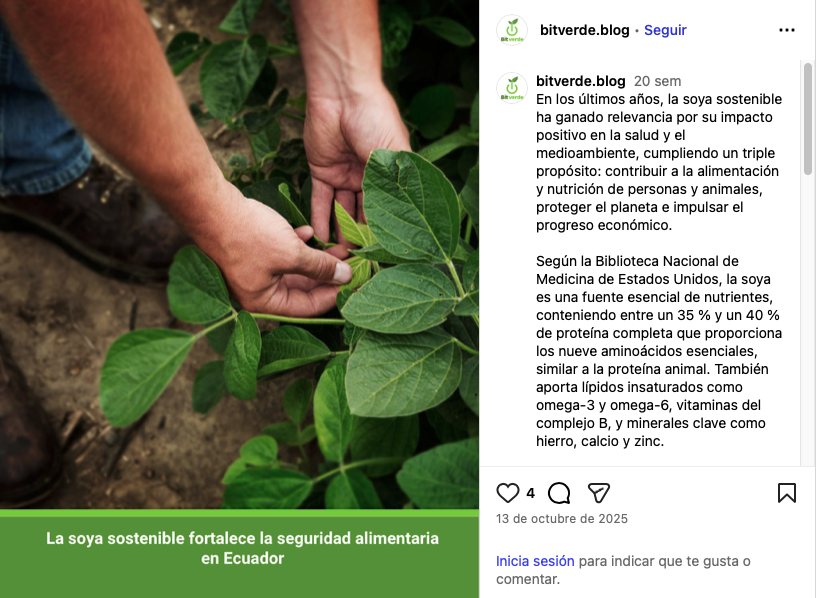Share post using paper plane icon
The height and width of the screenshot is (598, 817).
(599, 493)
